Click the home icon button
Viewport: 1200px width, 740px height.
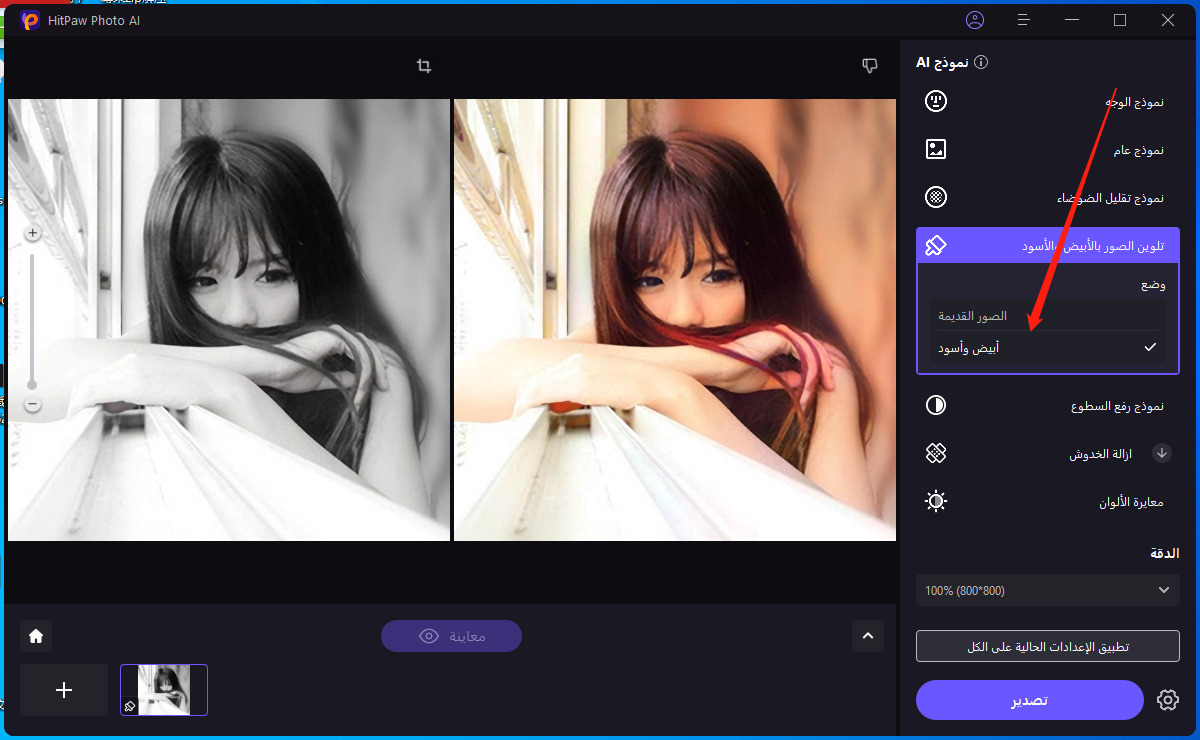[36, 636]
